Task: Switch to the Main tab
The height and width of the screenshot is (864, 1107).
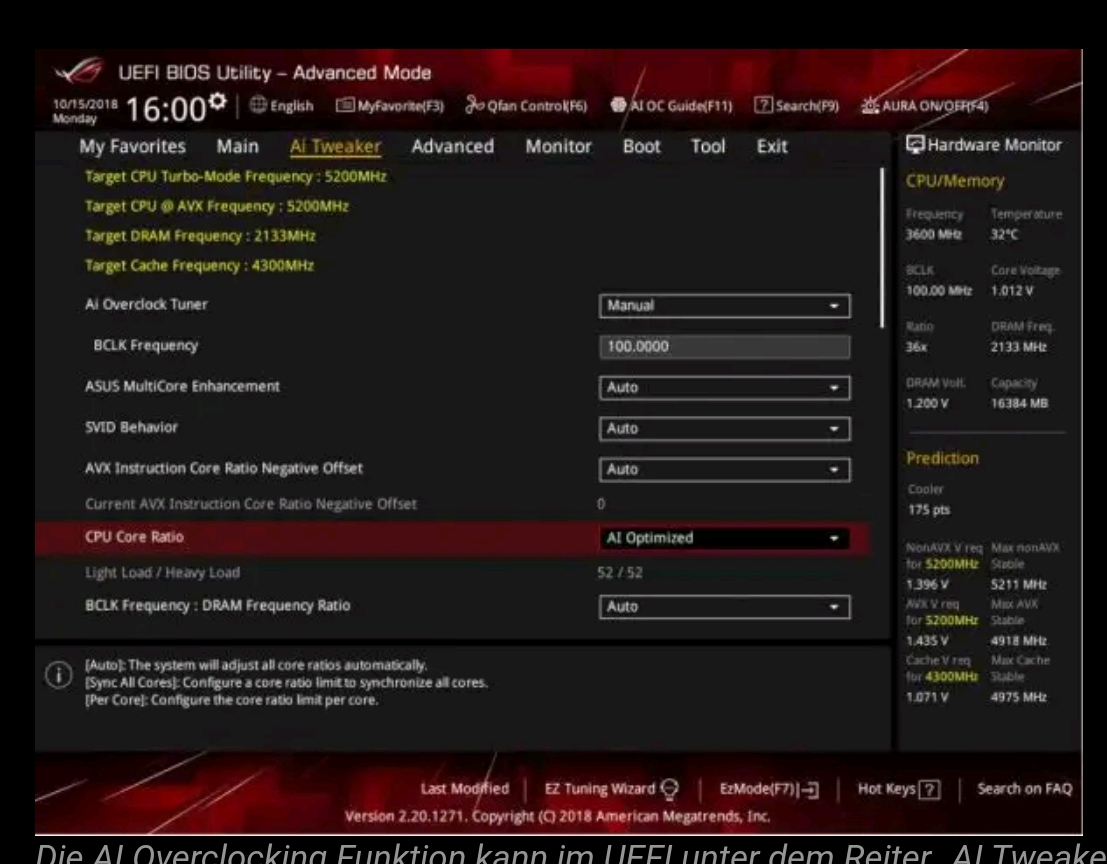Action: coord(237,146)
